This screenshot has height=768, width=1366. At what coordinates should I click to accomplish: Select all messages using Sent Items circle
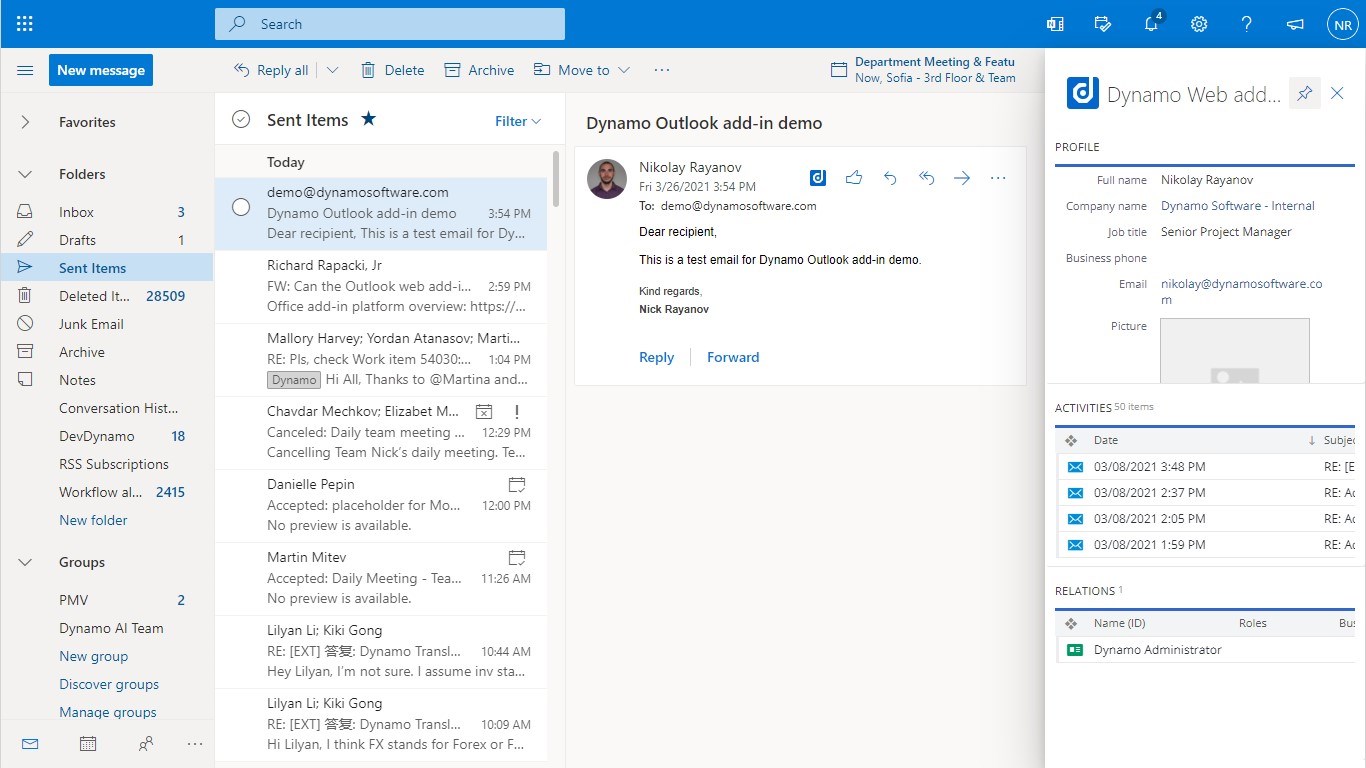pos(241,120)
